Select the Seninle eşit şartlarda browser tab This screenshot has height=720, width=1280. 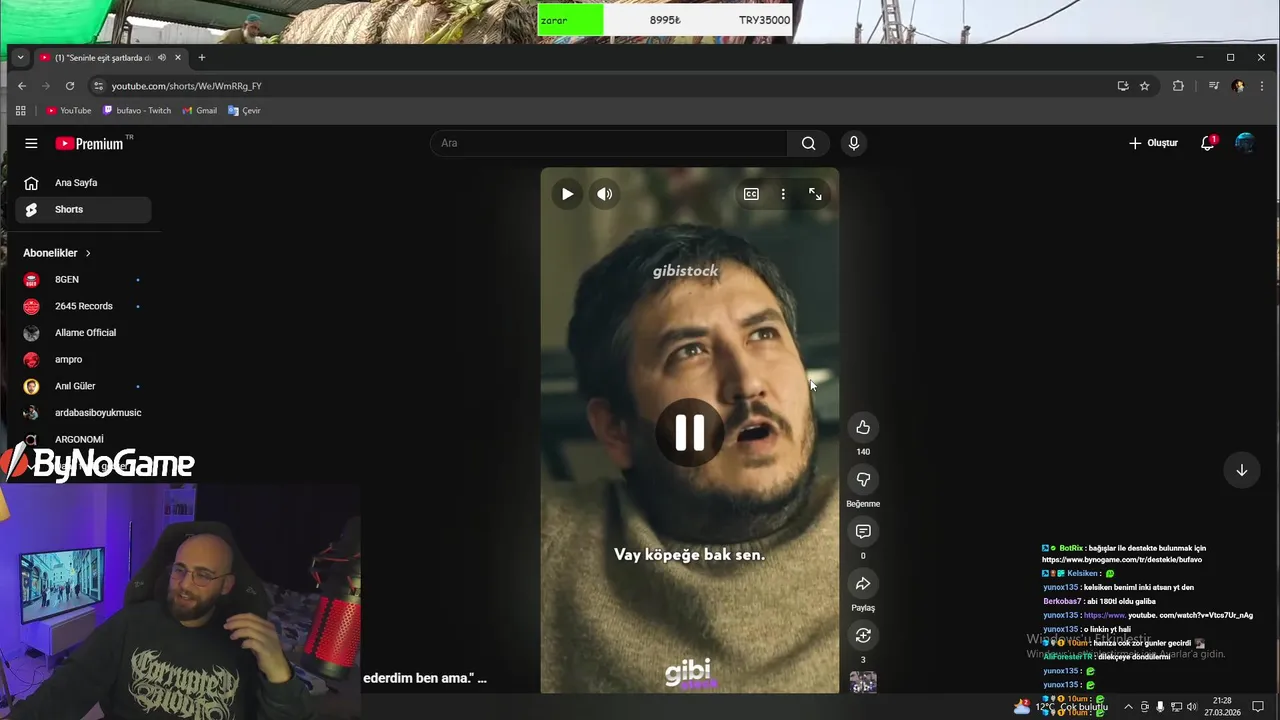pyautogui.click(x=110, y=57)
